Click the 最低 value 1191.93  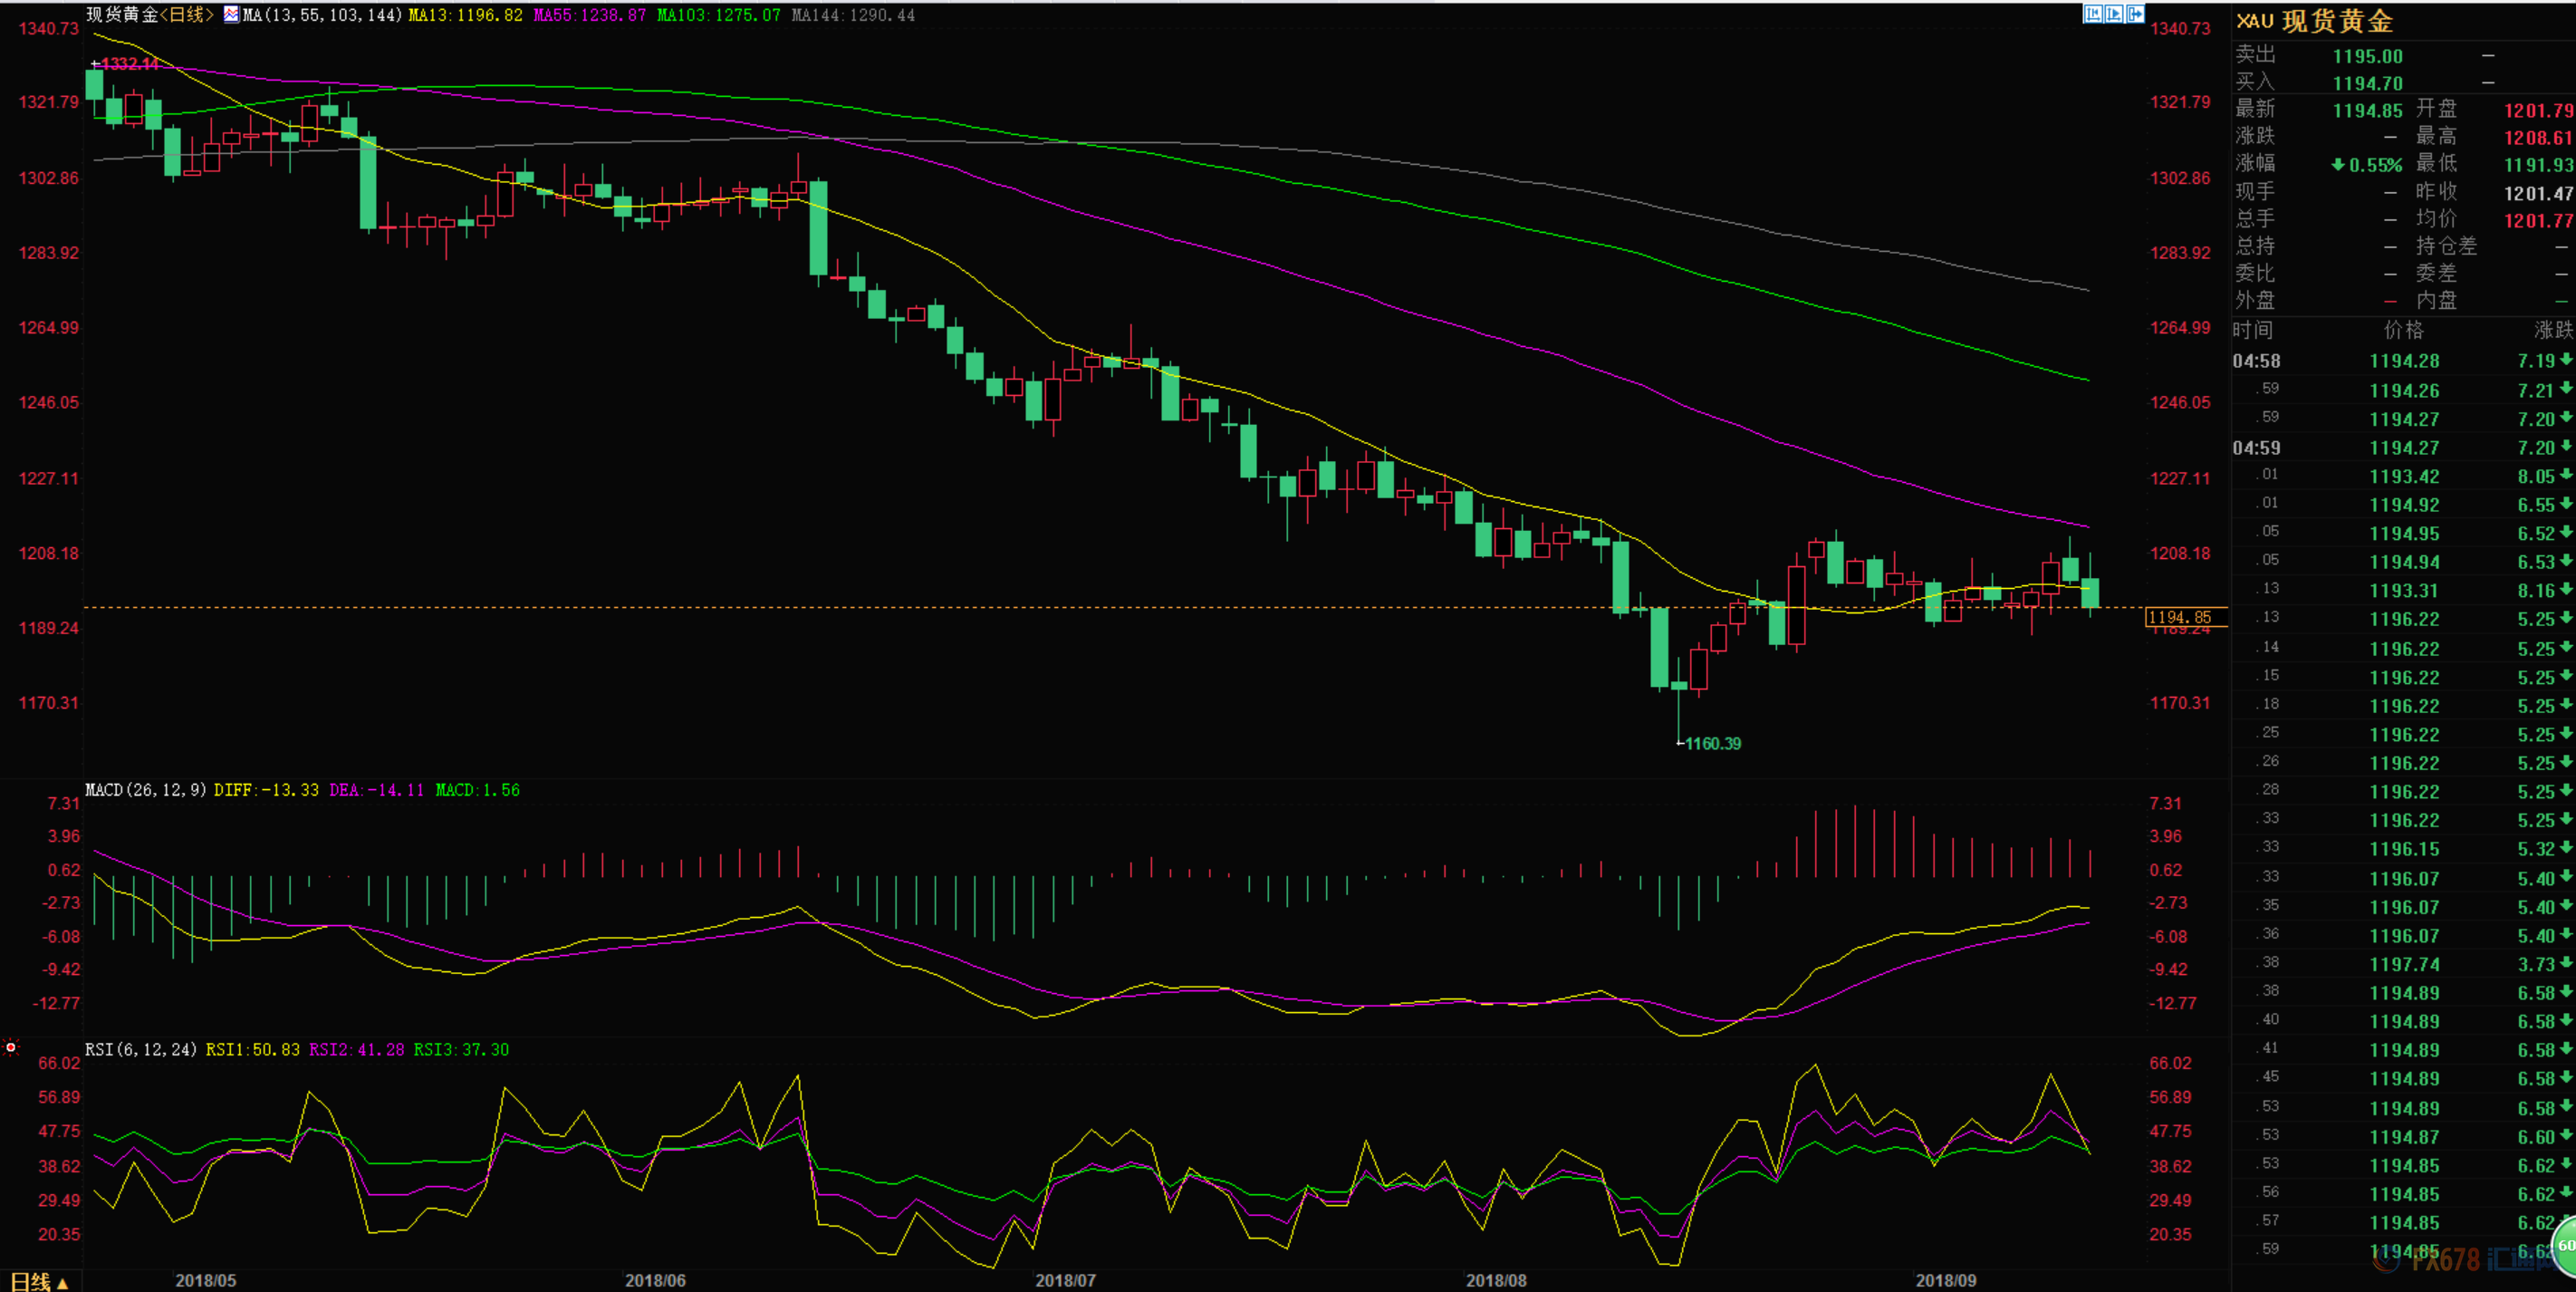coord(2539,165)
